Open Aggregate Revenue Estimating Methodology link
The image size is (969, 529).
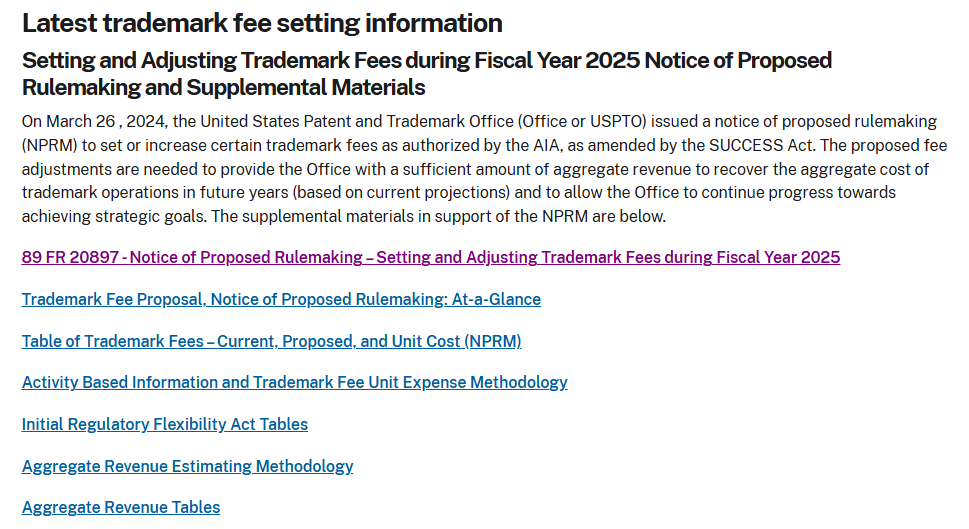point(187,466)
